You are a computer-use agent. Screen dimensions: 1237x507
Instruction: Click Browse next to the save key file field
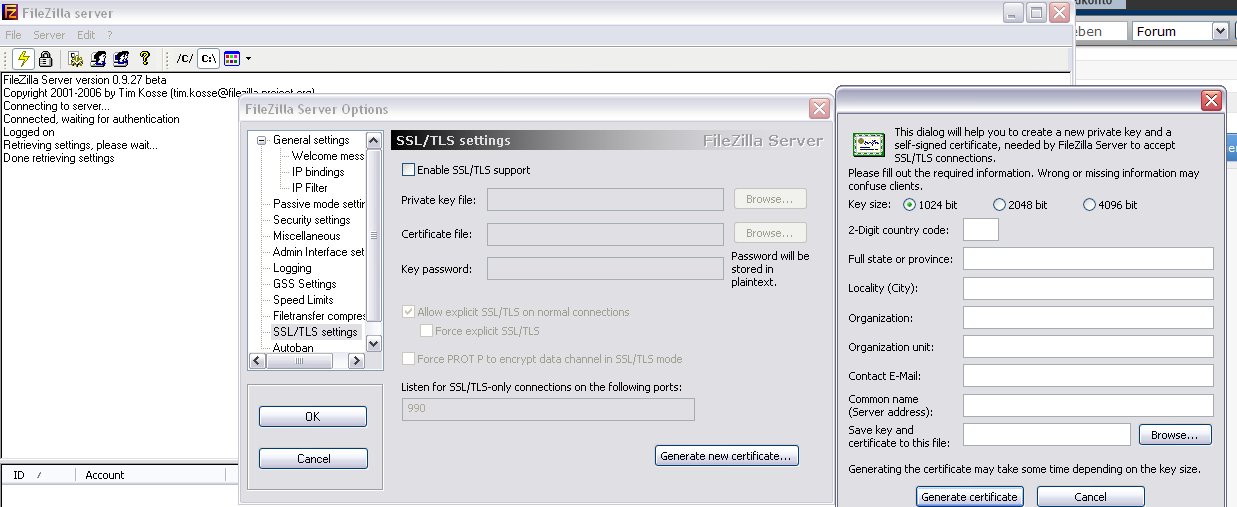pos(1174,435)
